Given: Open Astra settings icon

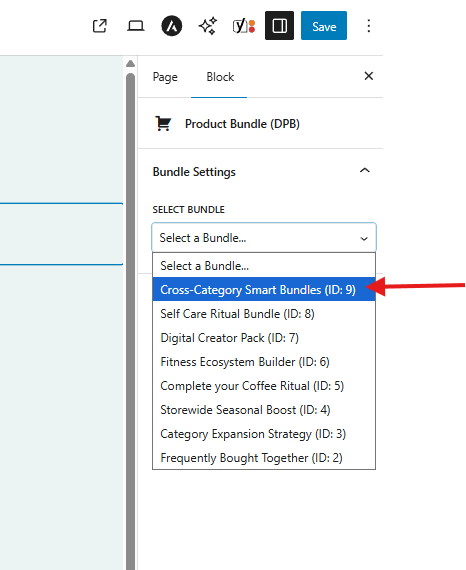Looking at the screenshot, I should pyautogui.click(x=172, y=26).
